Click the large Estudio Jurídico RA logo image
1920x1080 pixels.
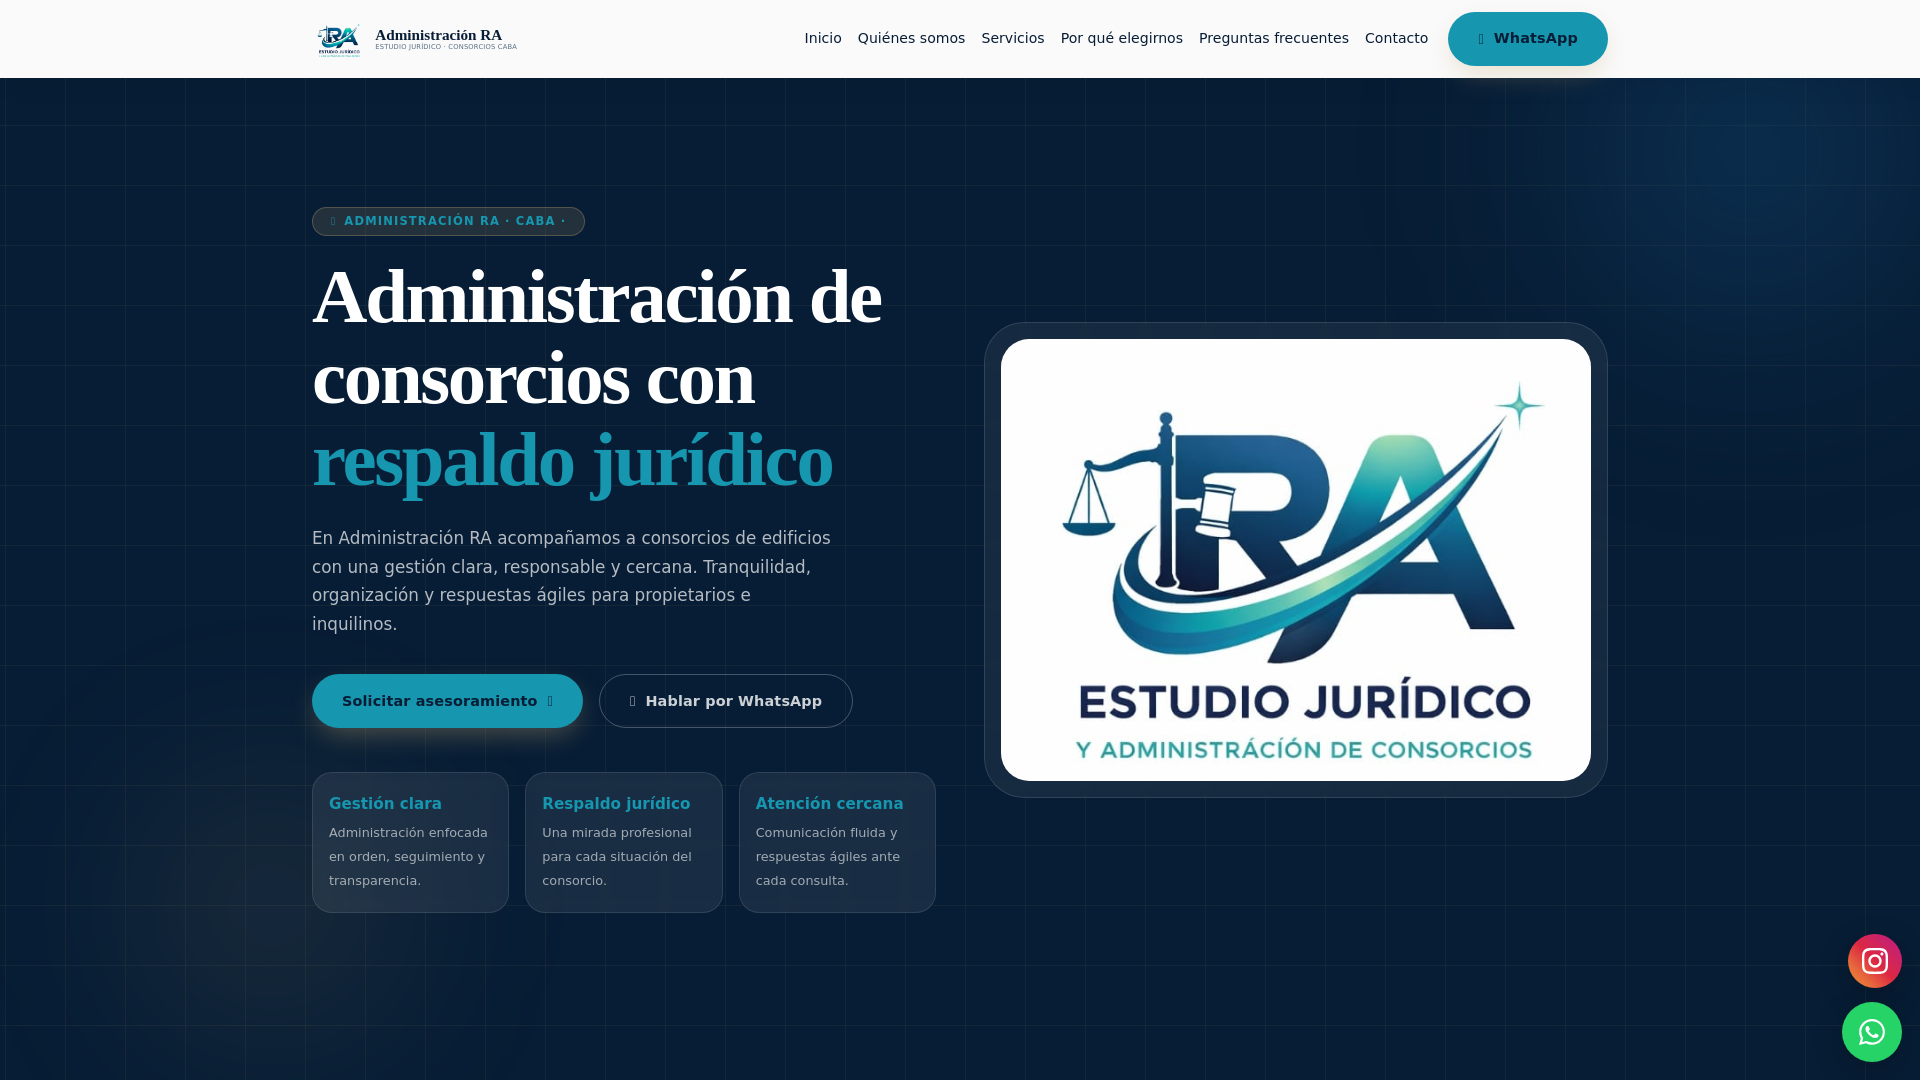coord(1295,560)
